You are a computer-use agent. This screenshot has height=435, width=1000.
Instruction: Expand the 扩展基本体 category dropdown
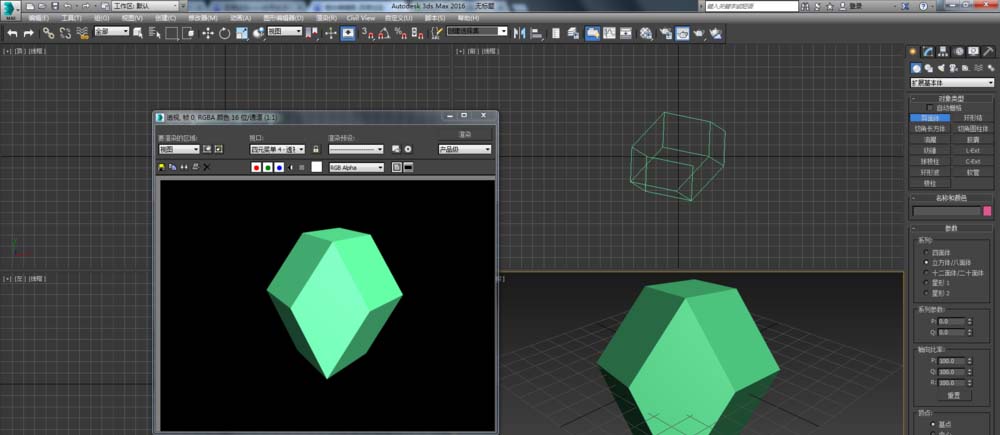point(951,83)
